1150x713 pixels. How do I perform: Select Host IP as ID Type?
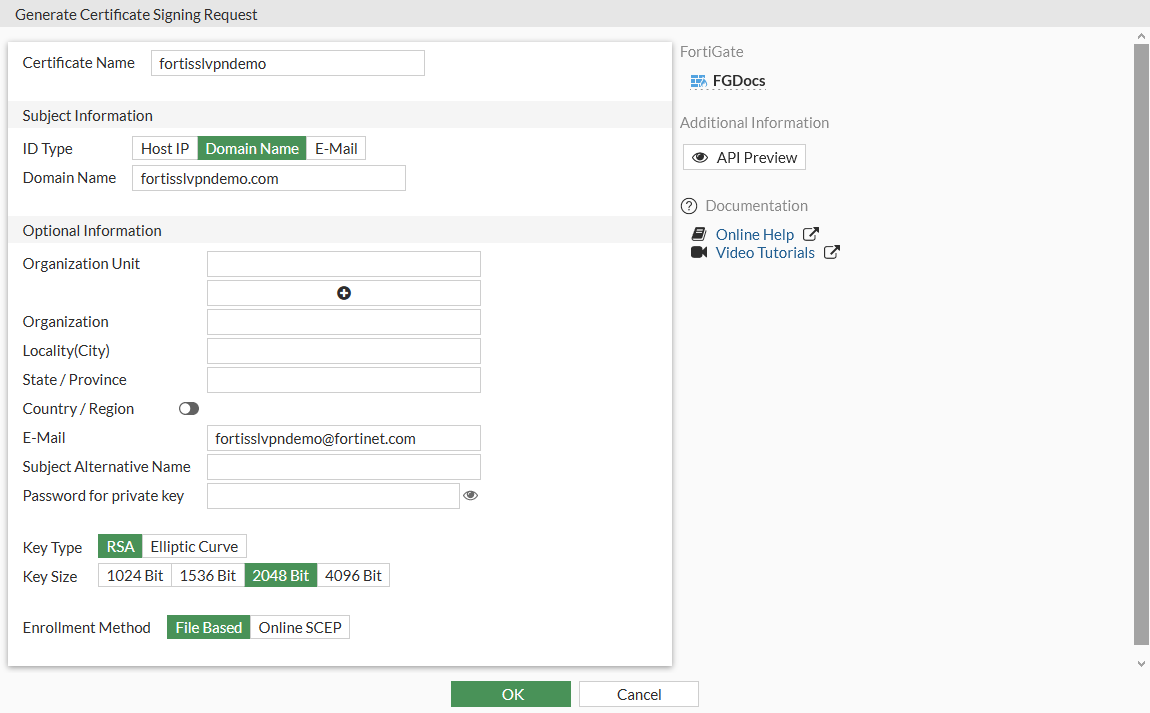point(165,149)
